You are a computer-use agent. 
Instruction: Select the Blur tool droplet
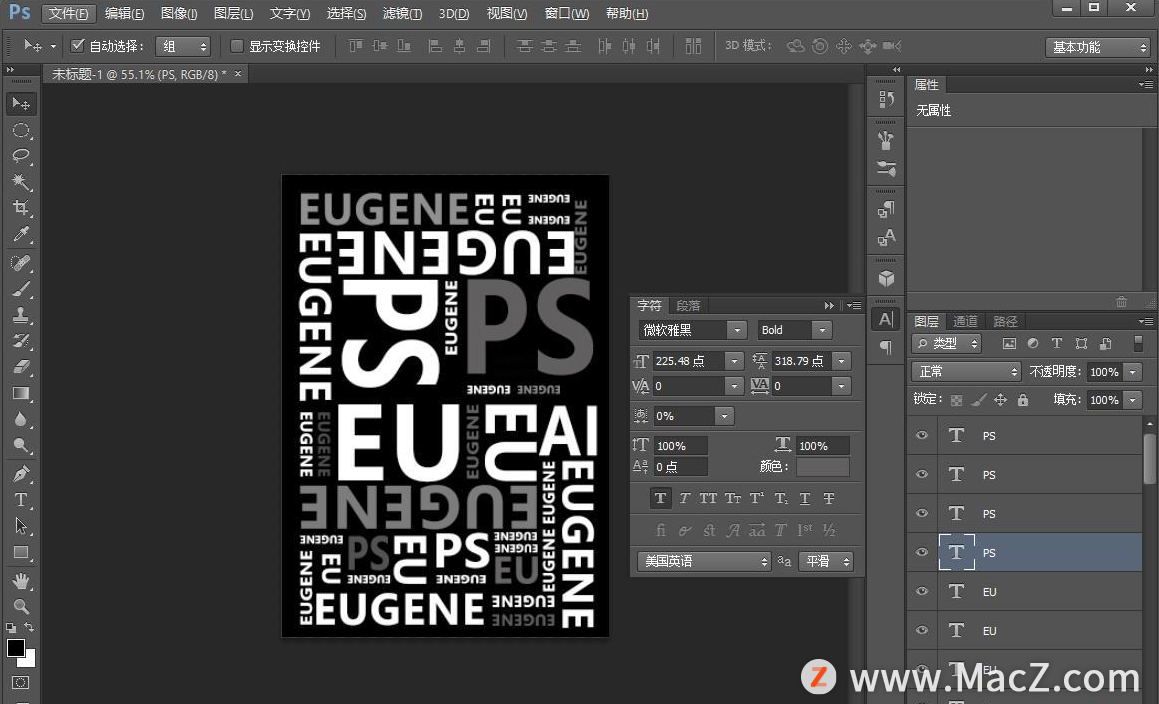pos(21,419)
